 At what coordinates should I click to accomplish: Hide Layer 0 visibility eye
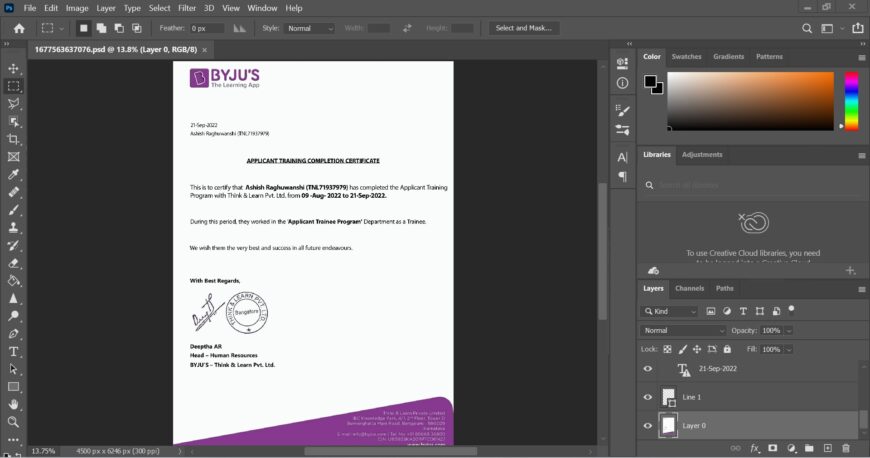(x=648, y=426)
